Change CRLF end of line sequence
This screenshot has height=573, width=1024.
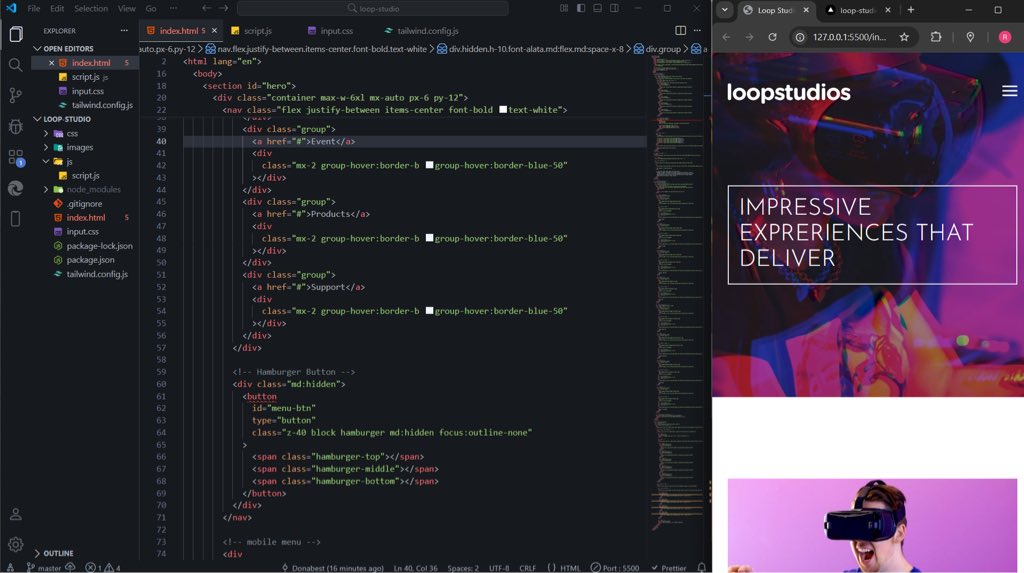[527, 568]
